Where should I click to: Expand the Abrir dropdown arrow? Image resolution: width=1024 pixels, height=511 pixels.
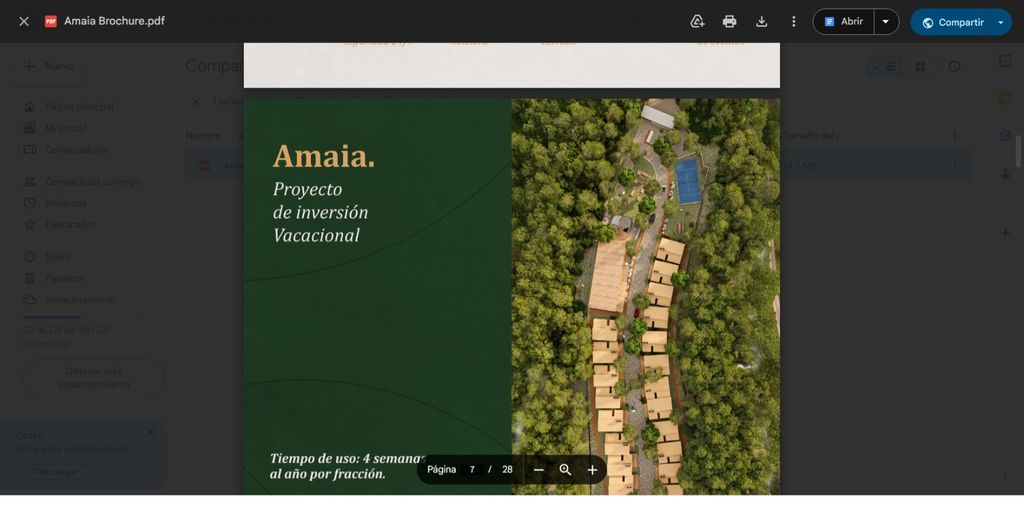[x=886, y=22]
